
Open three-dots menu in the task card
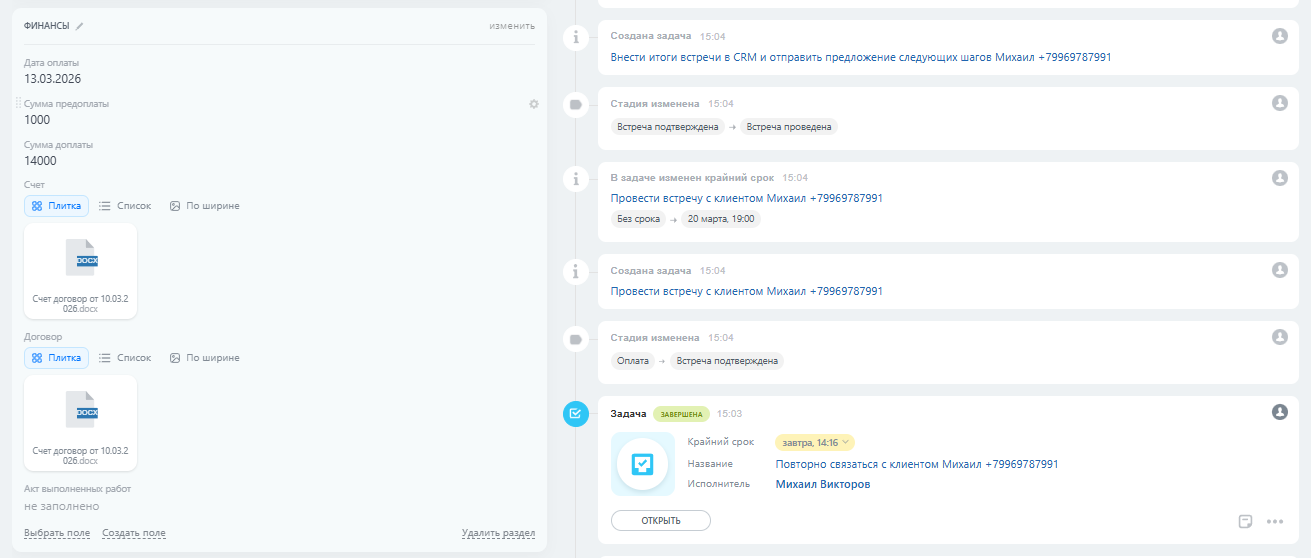[x=1275, y=521]
